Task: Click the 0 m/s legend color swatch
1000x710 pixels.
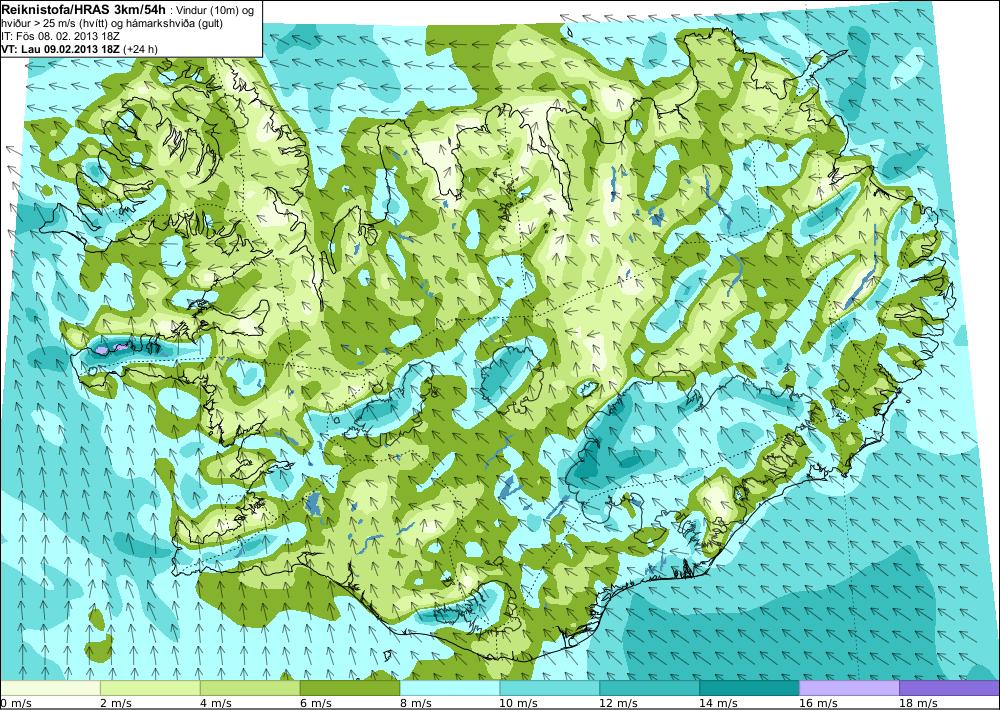Action: tap(50, 688)
